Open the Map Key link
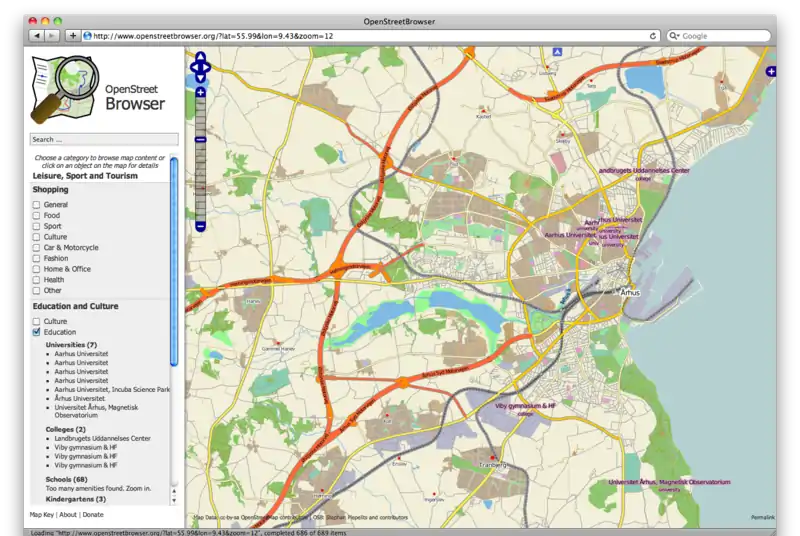The image size is (800, 536). 42,514
